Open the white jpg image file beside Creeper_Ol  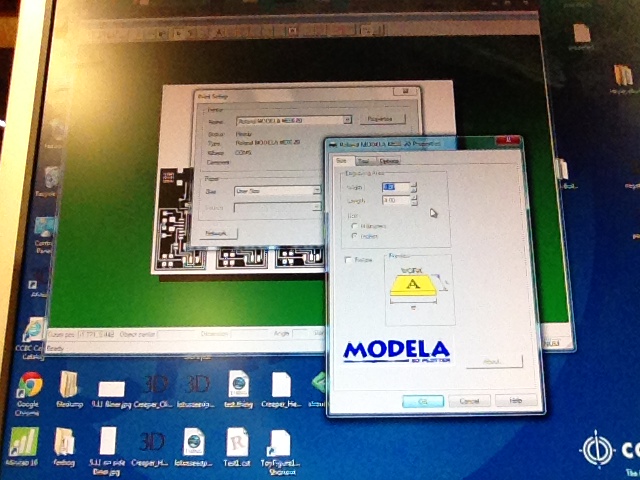tap(111, 389)
